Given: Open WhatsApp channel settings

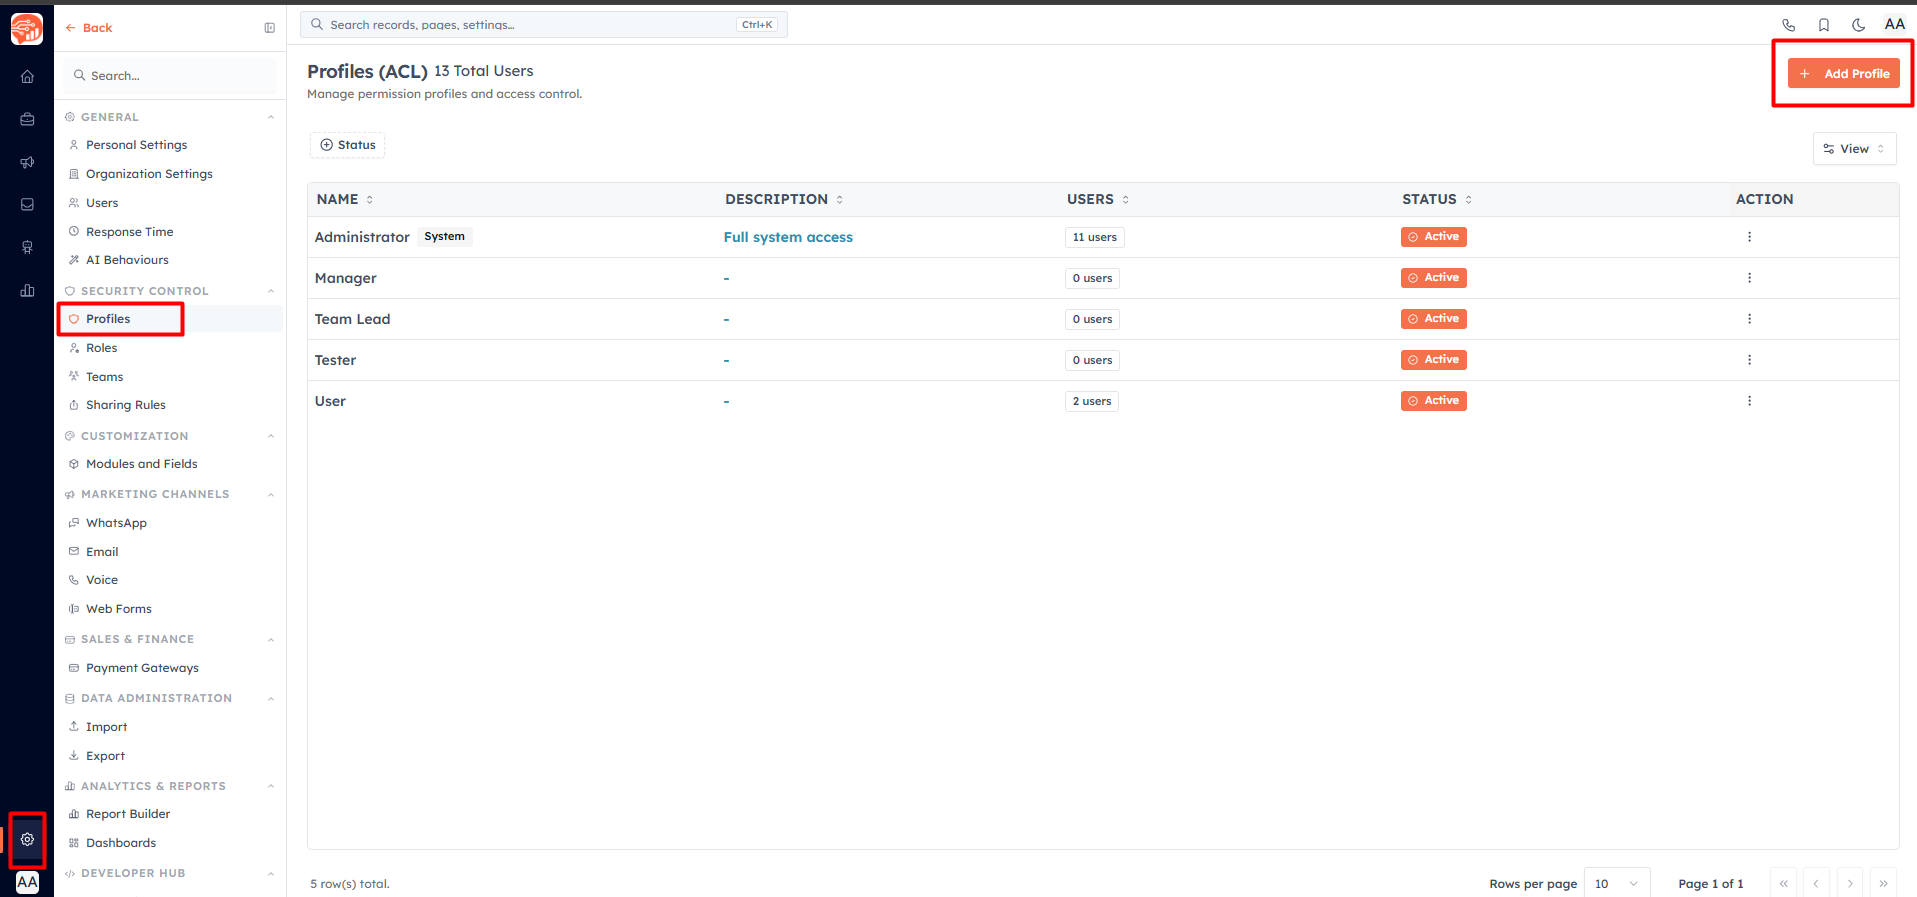Looking at the screenshot, I should [116, 523].
